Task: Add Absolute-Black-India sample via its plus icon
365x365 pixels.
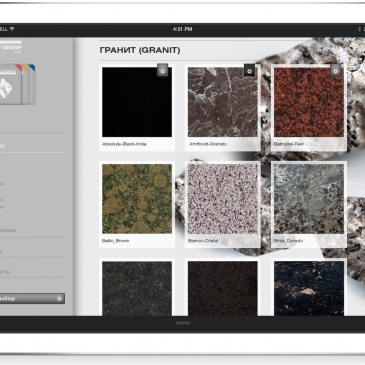Action: click(x=163, y=70)
